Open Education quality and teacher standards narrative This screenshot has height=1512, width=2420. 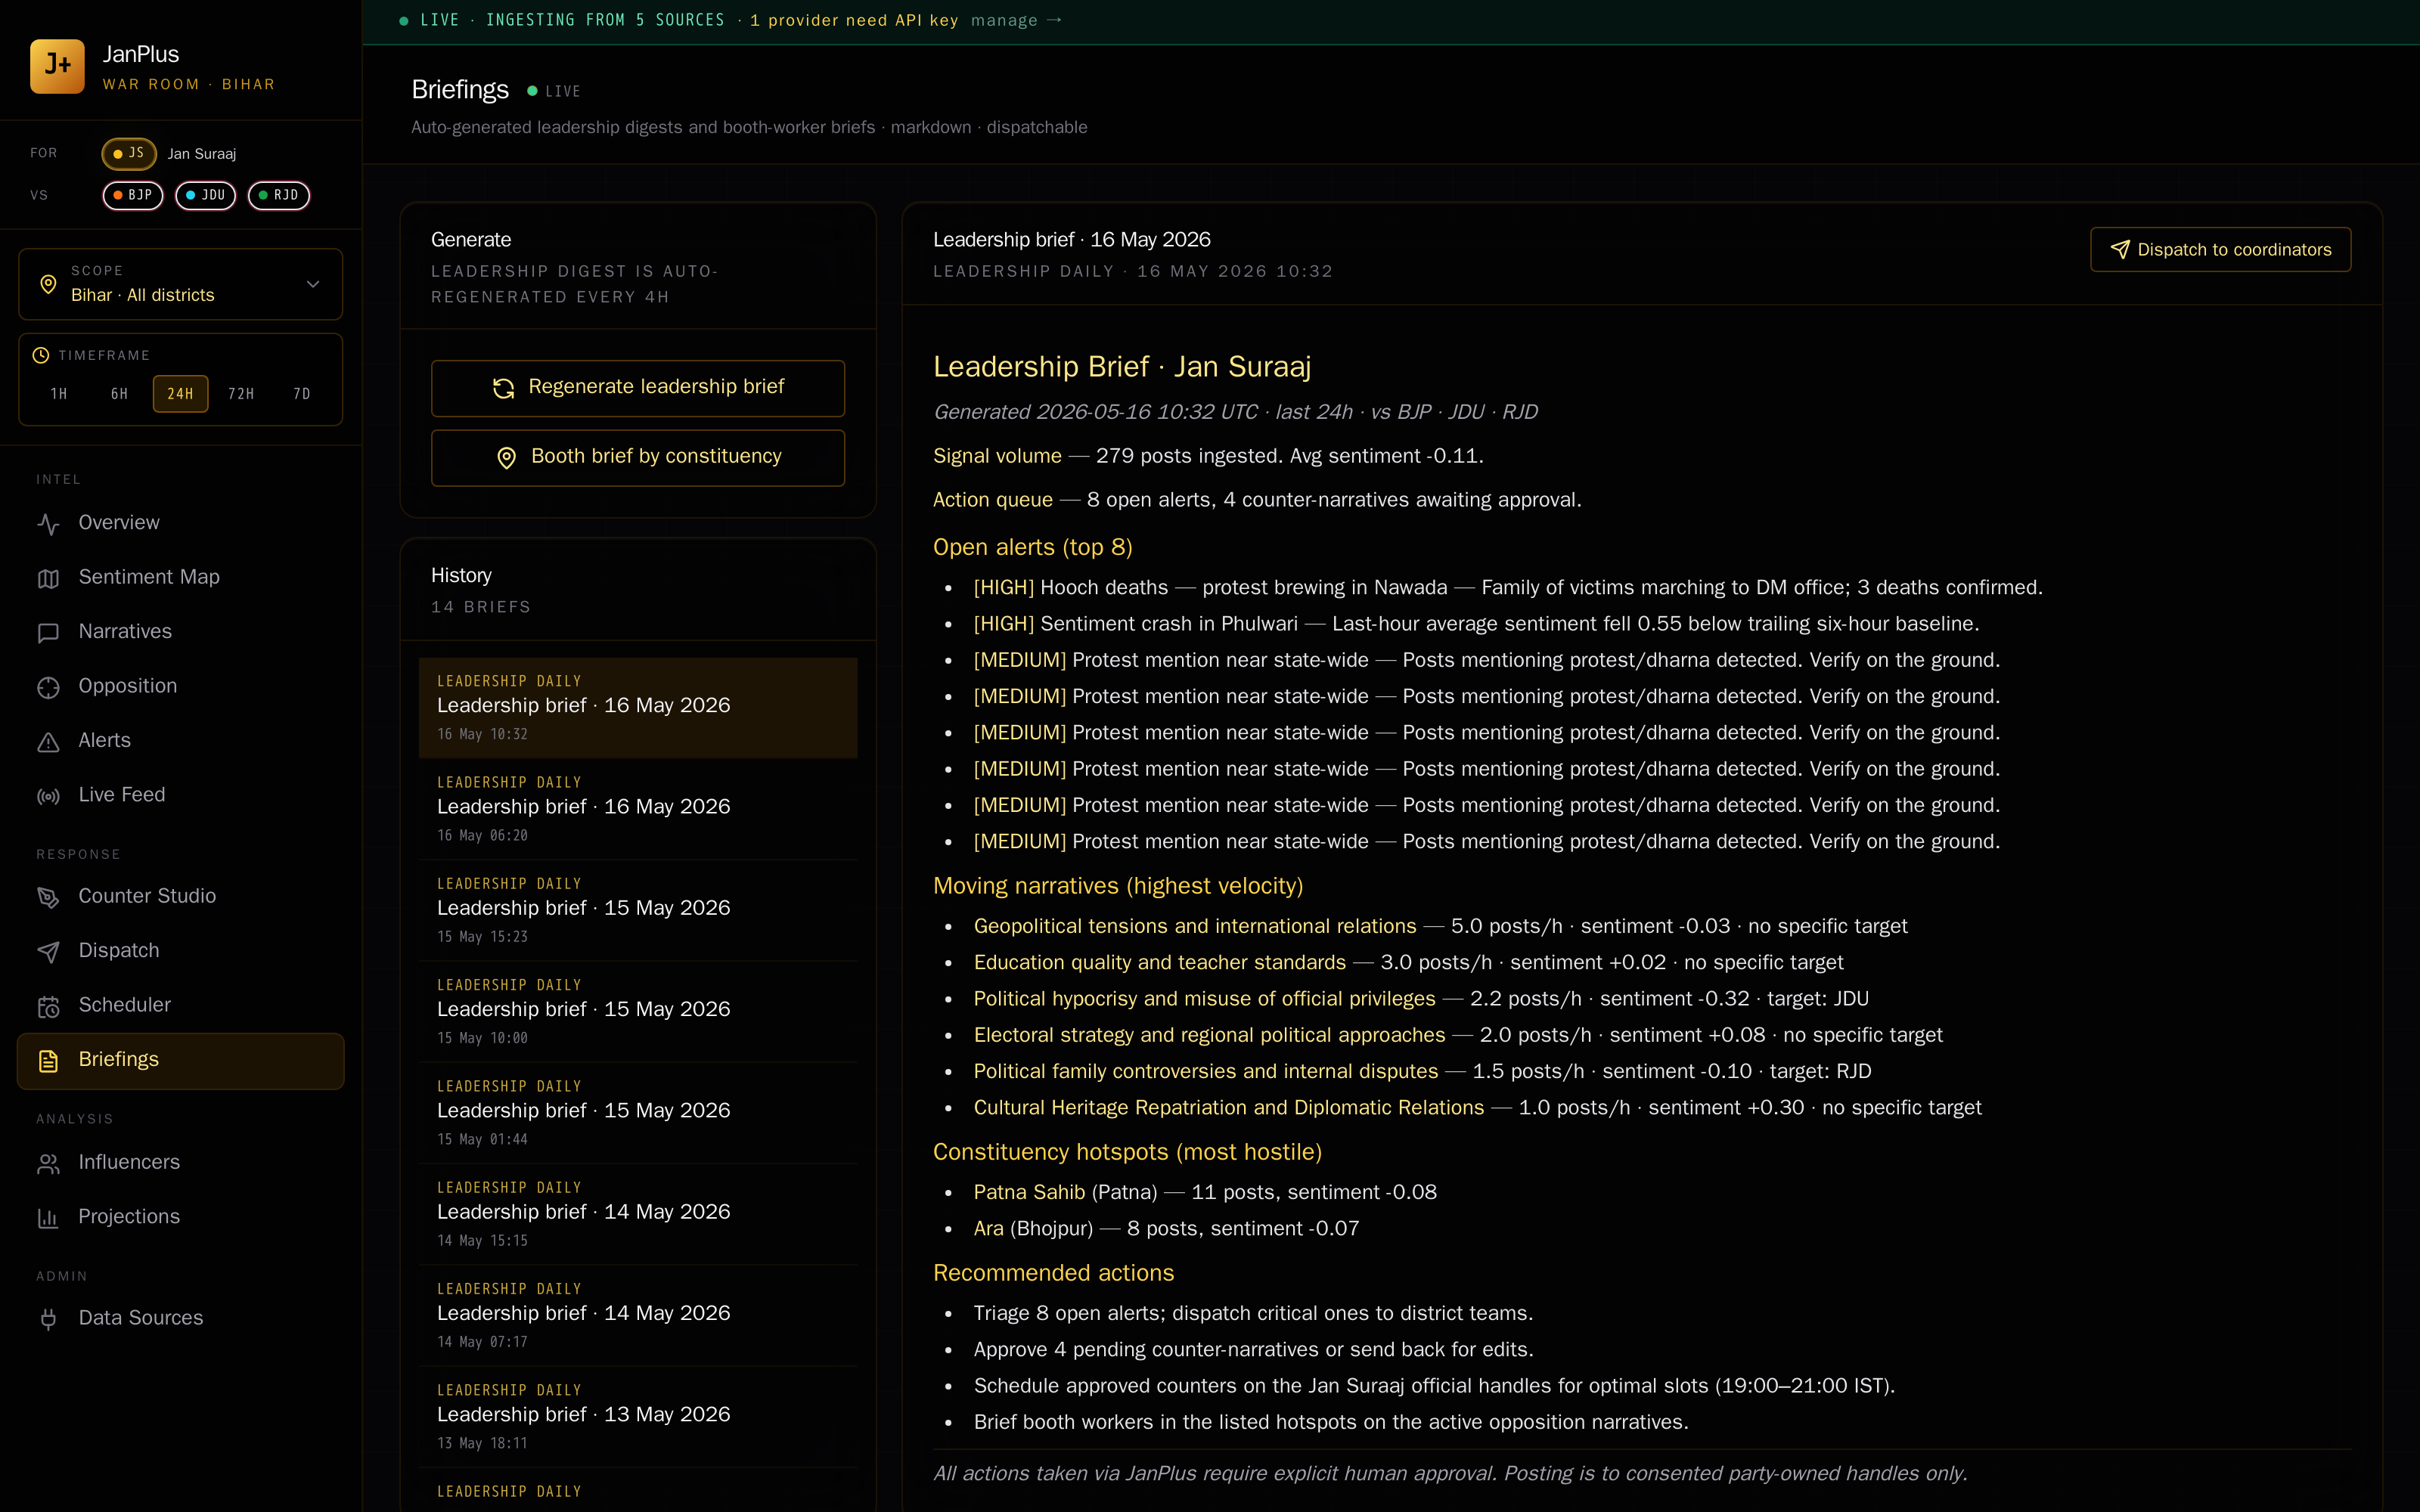tap(1160, 963)
